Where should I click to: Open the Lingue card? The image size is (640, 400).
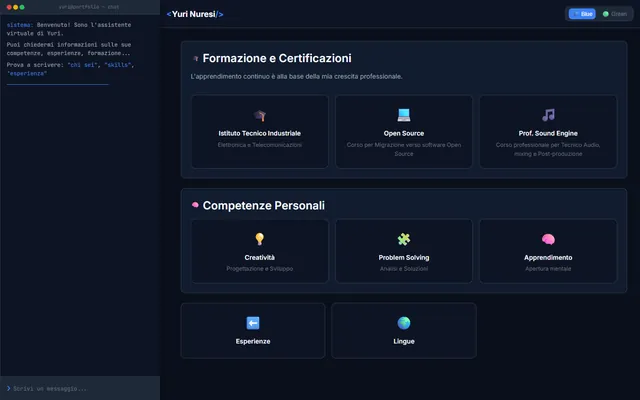(404, 331)
